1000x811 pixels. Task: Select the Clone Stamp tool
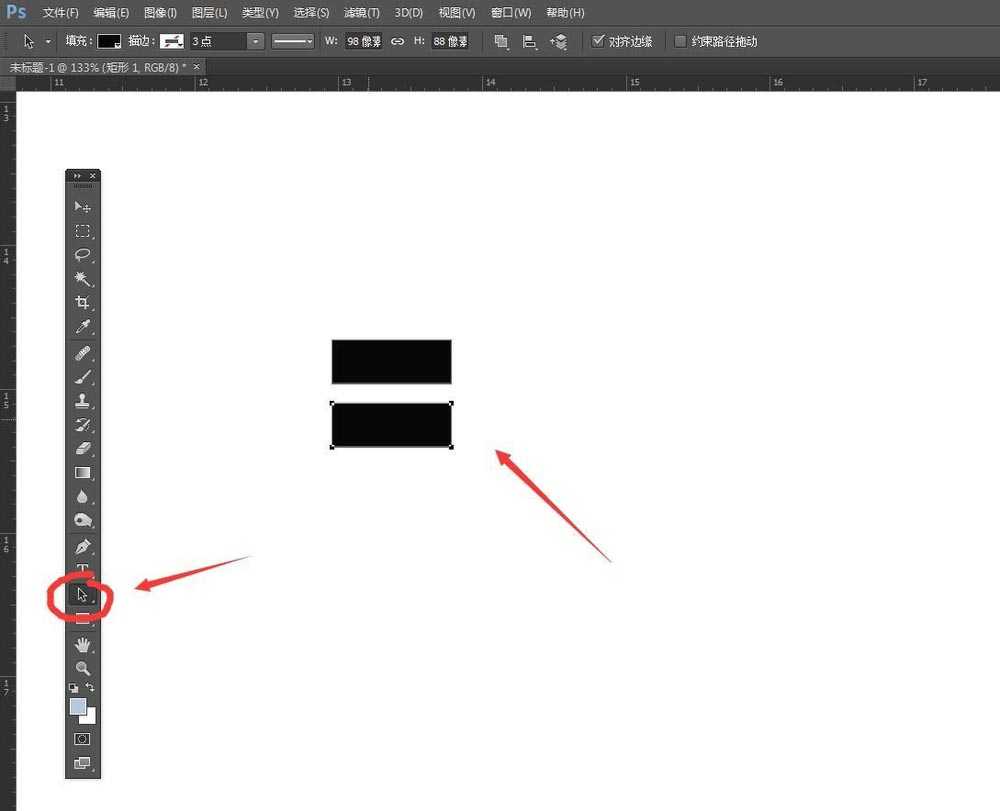[83, 401]
